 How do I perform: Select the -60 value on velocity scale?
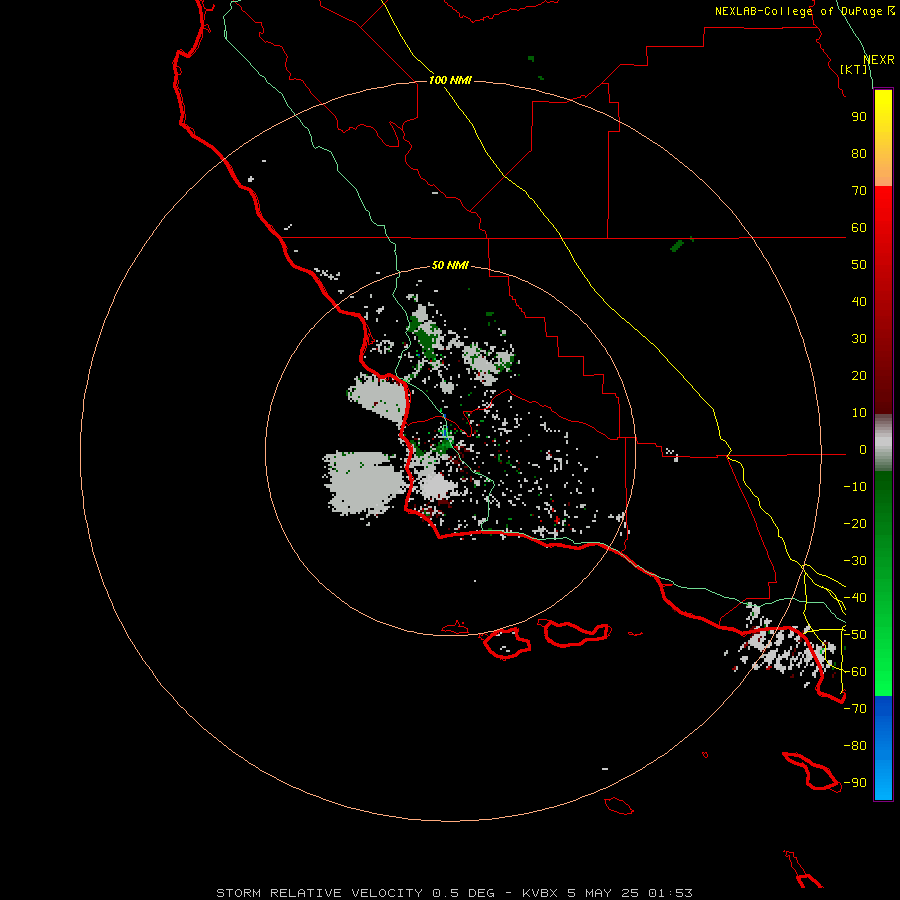pos(855,672)
